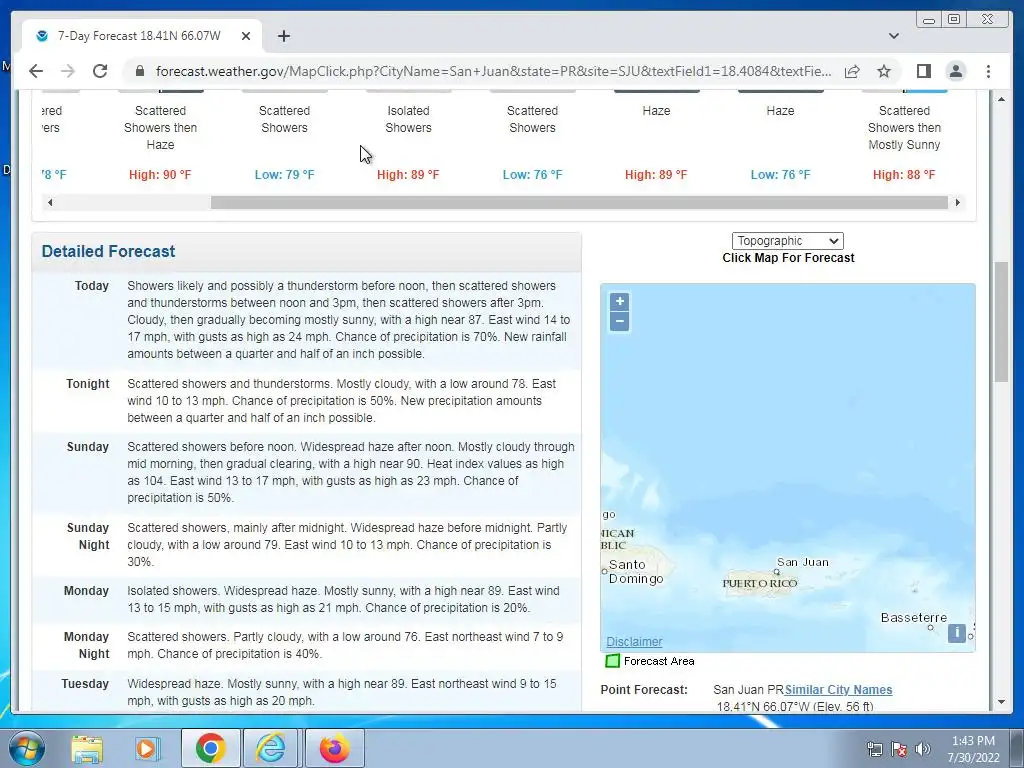Open the map Disclaimer link

634,642
